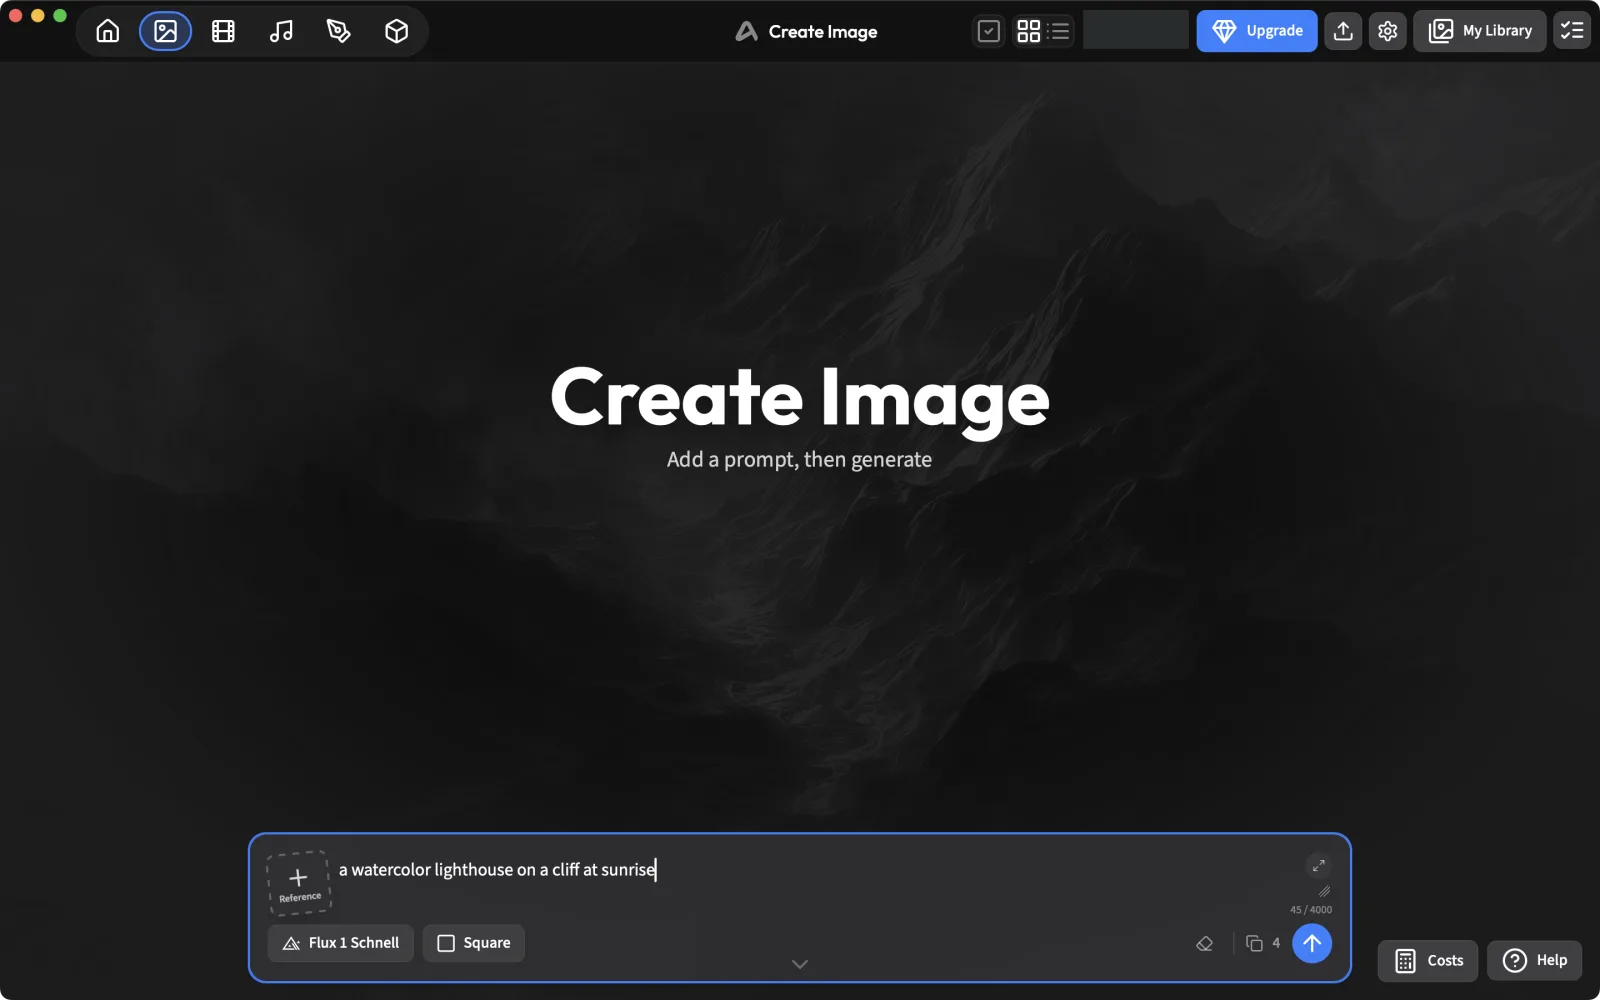The height and width of the screenshot is (1000, 1600).
Task: Open the task checklist panel
Action: (1572, 31)
